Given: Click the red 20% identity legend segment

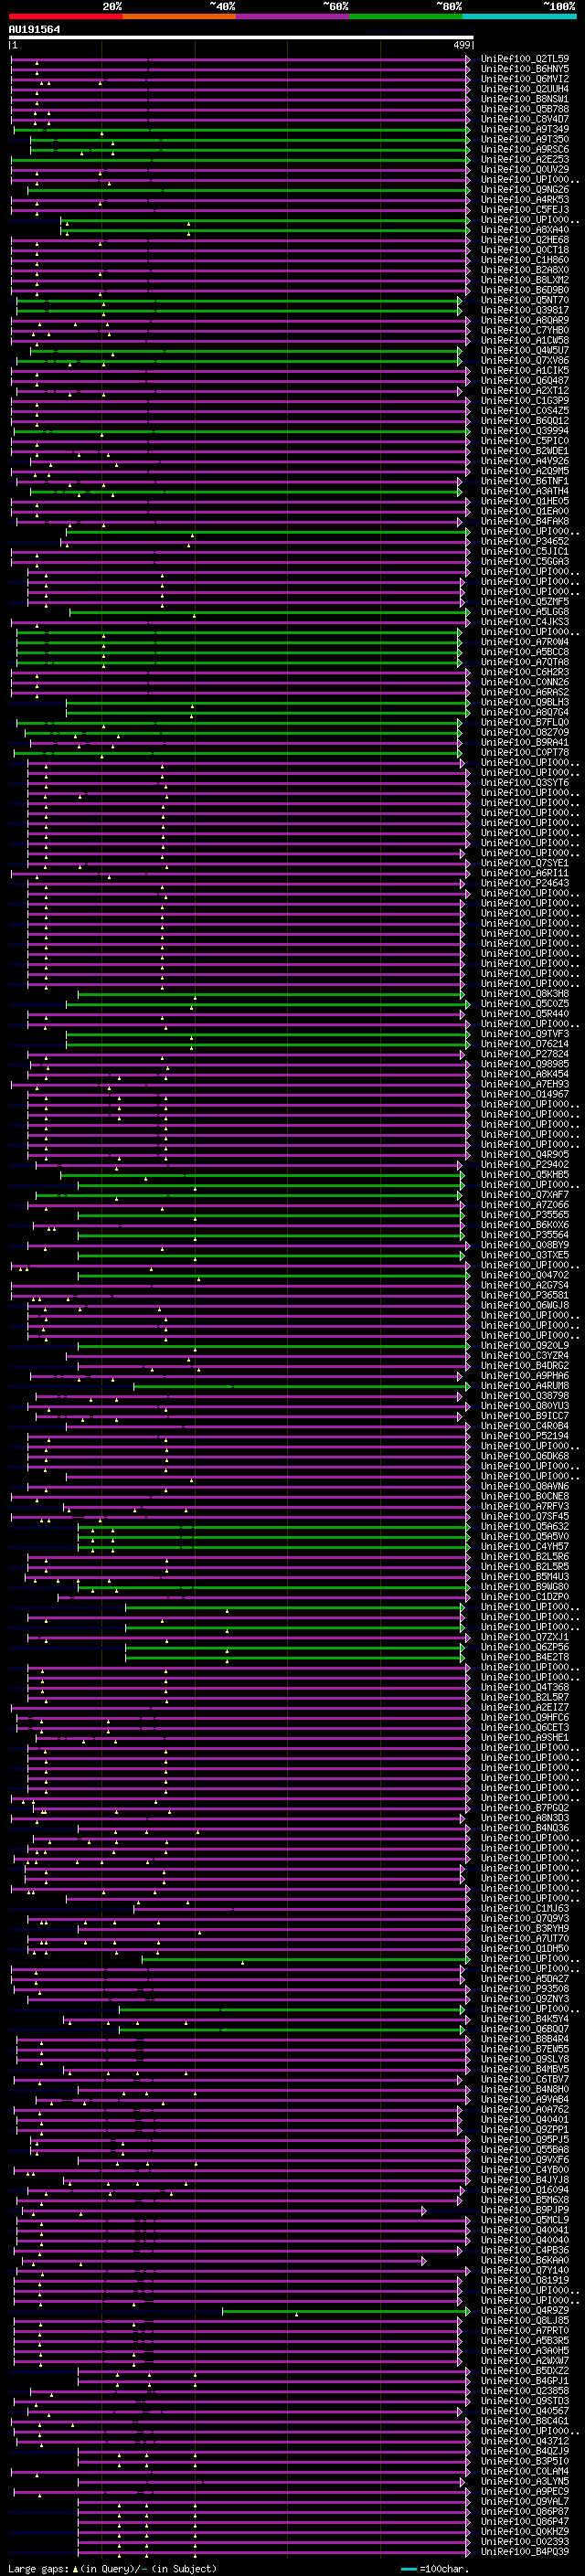Looking at the screenshot, I should 66,16.
